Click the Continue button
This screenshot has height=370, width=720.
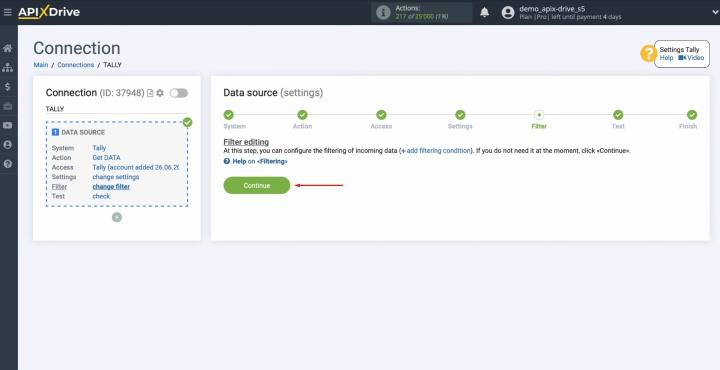coord(257,185)
